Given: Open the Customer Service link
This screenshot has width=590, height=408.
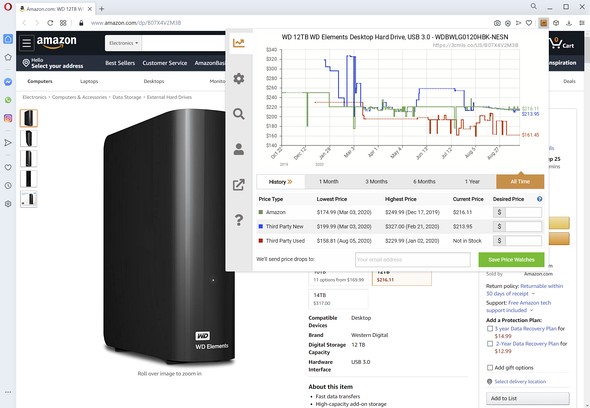Looking at the screenshot, I should (164, 63).
